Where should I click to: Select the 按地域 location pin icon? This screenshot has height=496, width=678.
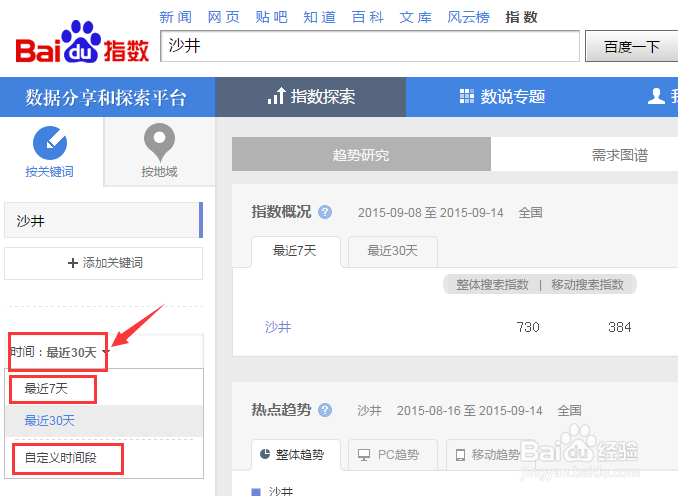click(x=159, y=142)
